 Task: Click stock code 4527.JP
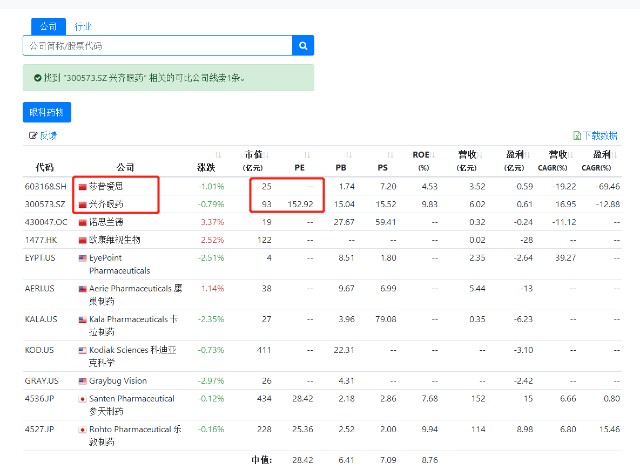click(x=39, y=429)
